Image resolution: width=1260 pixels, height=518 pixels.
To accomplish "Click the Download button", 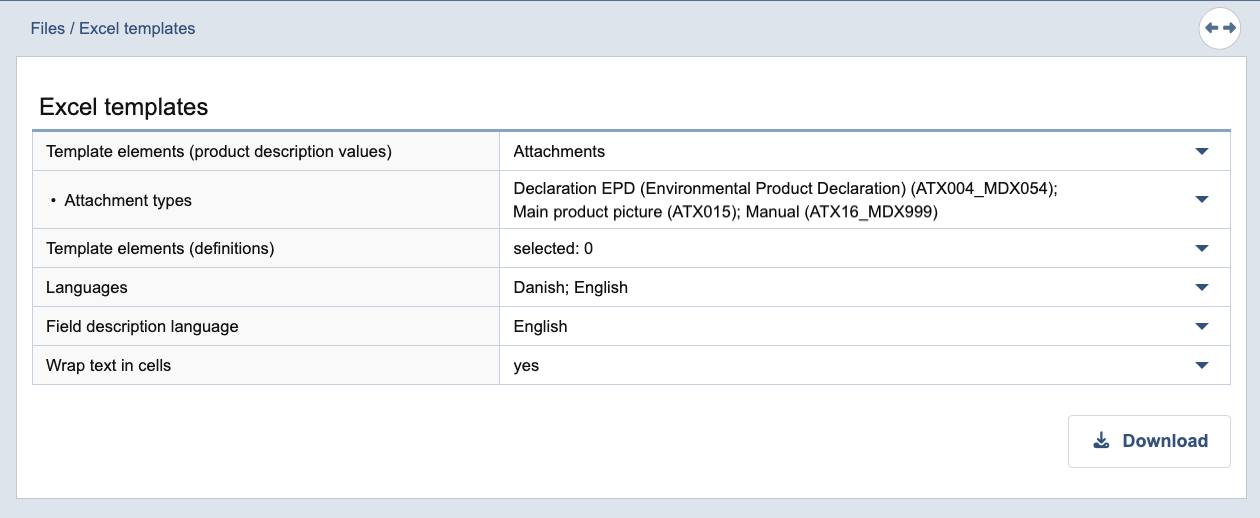I will pyautogui.click(x=1149, y=441).
